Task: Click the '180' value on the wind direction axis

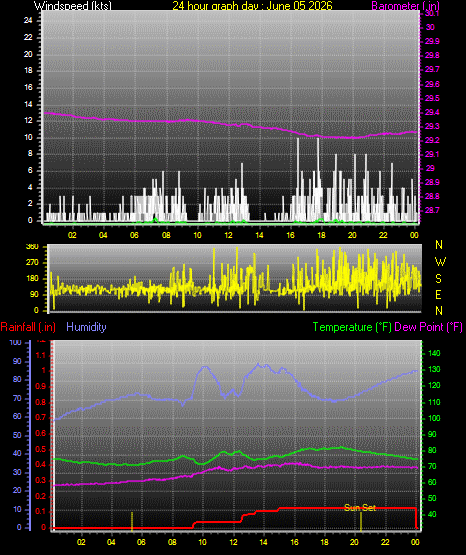Action: (32, 279)
